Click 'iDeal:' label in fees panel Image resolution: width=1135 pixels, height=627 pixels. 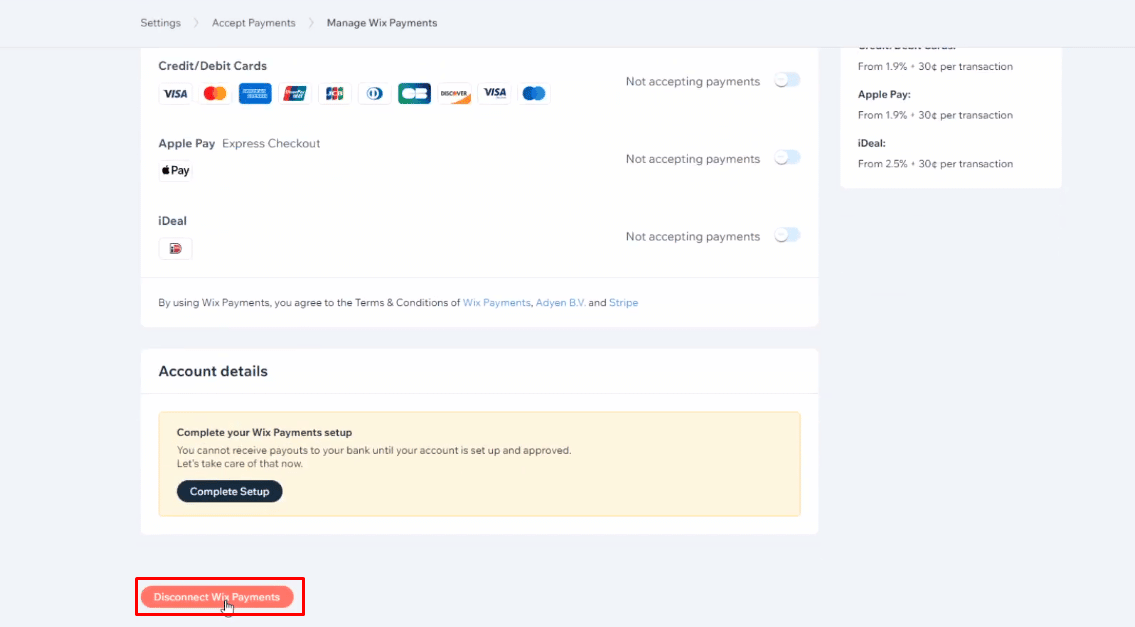coord(872,143)
